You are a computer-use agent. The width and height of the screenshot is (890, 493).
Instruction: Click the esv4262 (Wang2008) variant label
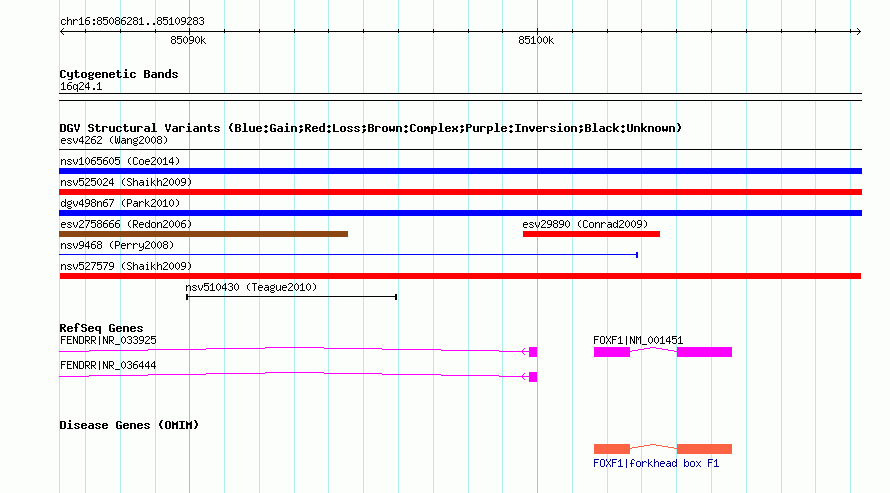pos(114,140)
